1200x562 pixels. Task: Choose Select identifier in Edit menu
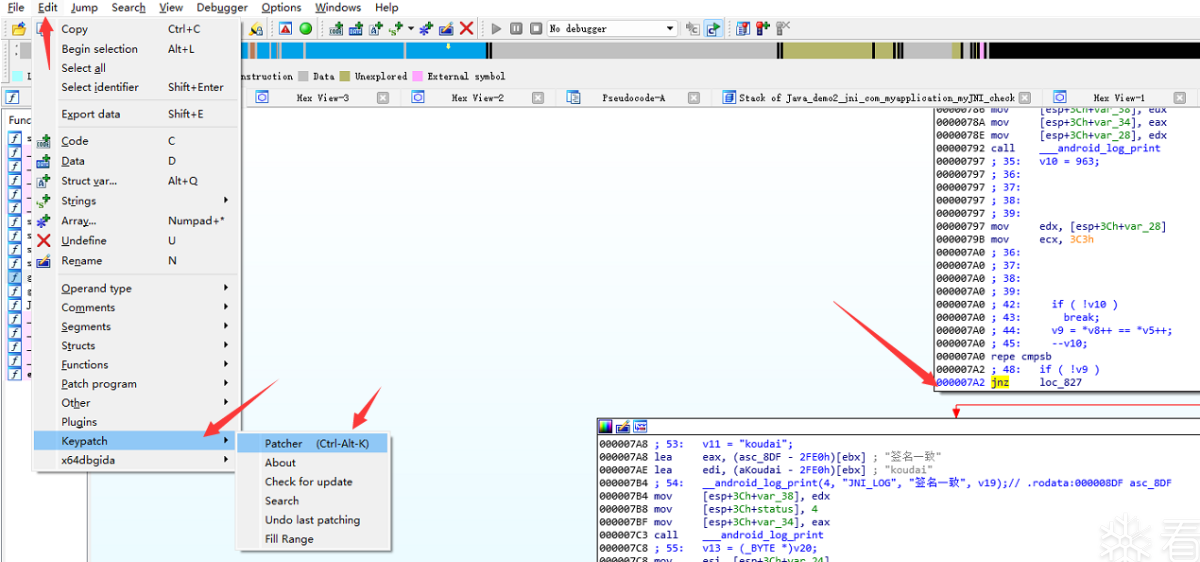point(136,87)
